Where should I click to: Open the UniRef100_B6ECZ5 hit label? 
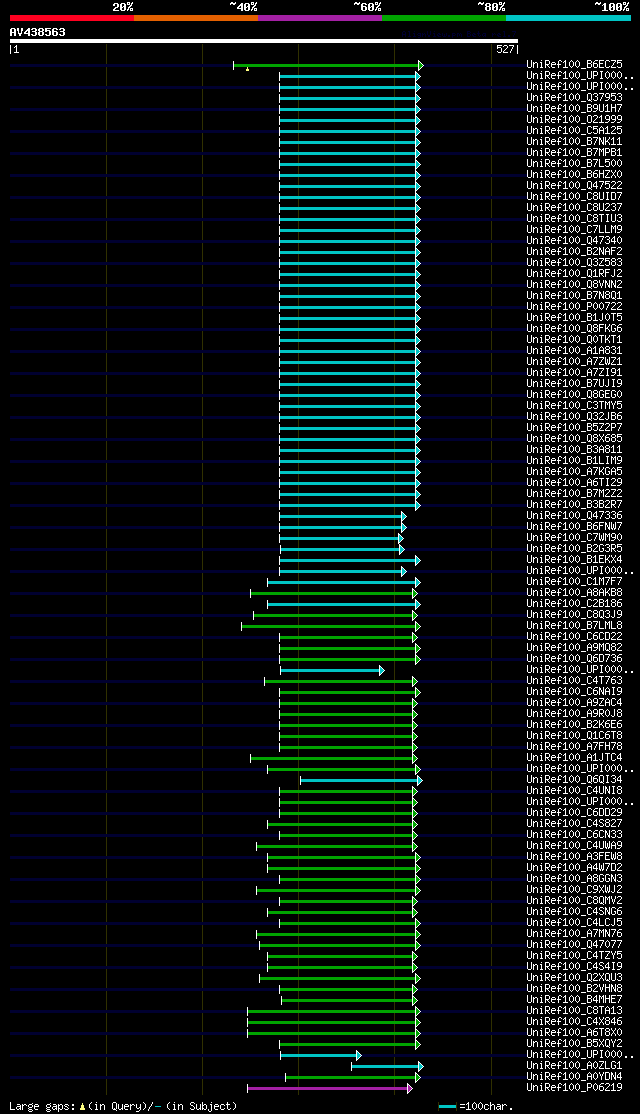coord(575,65)
